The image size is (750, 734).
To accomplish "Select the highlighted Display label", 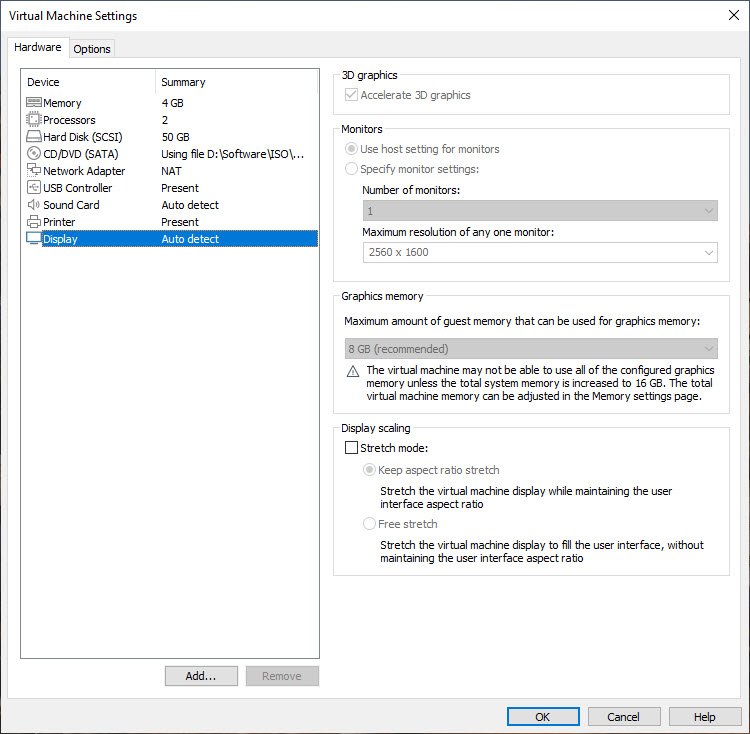I will click(x=60, y=239).
